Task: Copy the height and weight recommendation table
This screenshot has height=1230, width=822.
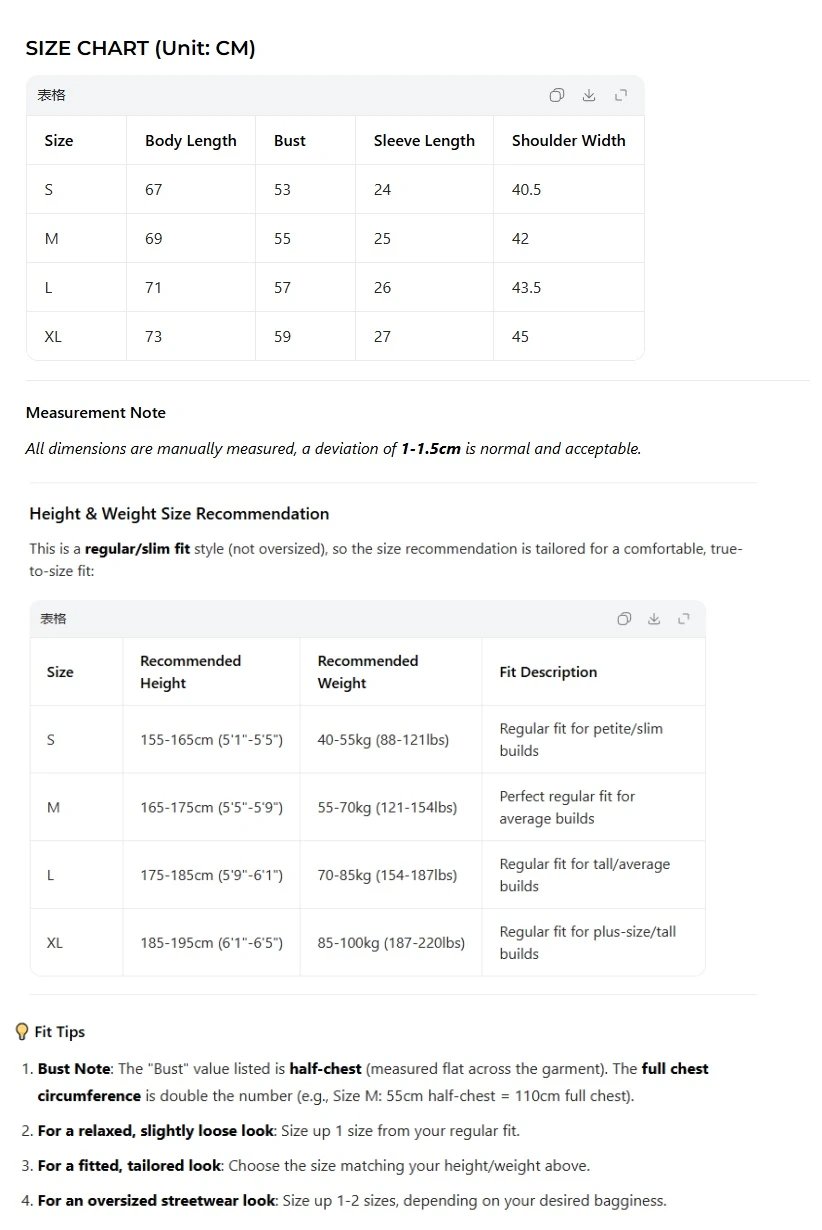Action: (x=624, y=619)
